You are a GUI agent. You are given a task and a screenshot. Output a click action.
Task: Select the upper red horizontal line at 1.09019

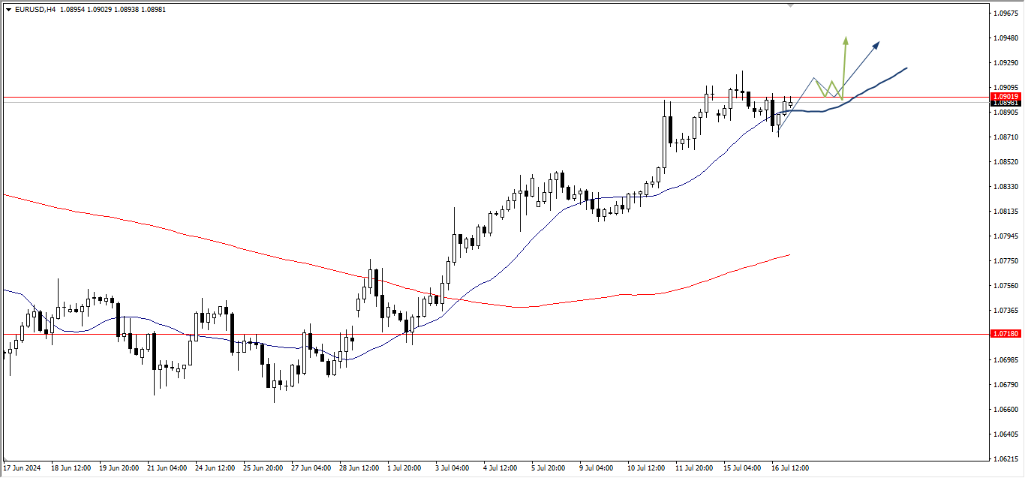400,98
